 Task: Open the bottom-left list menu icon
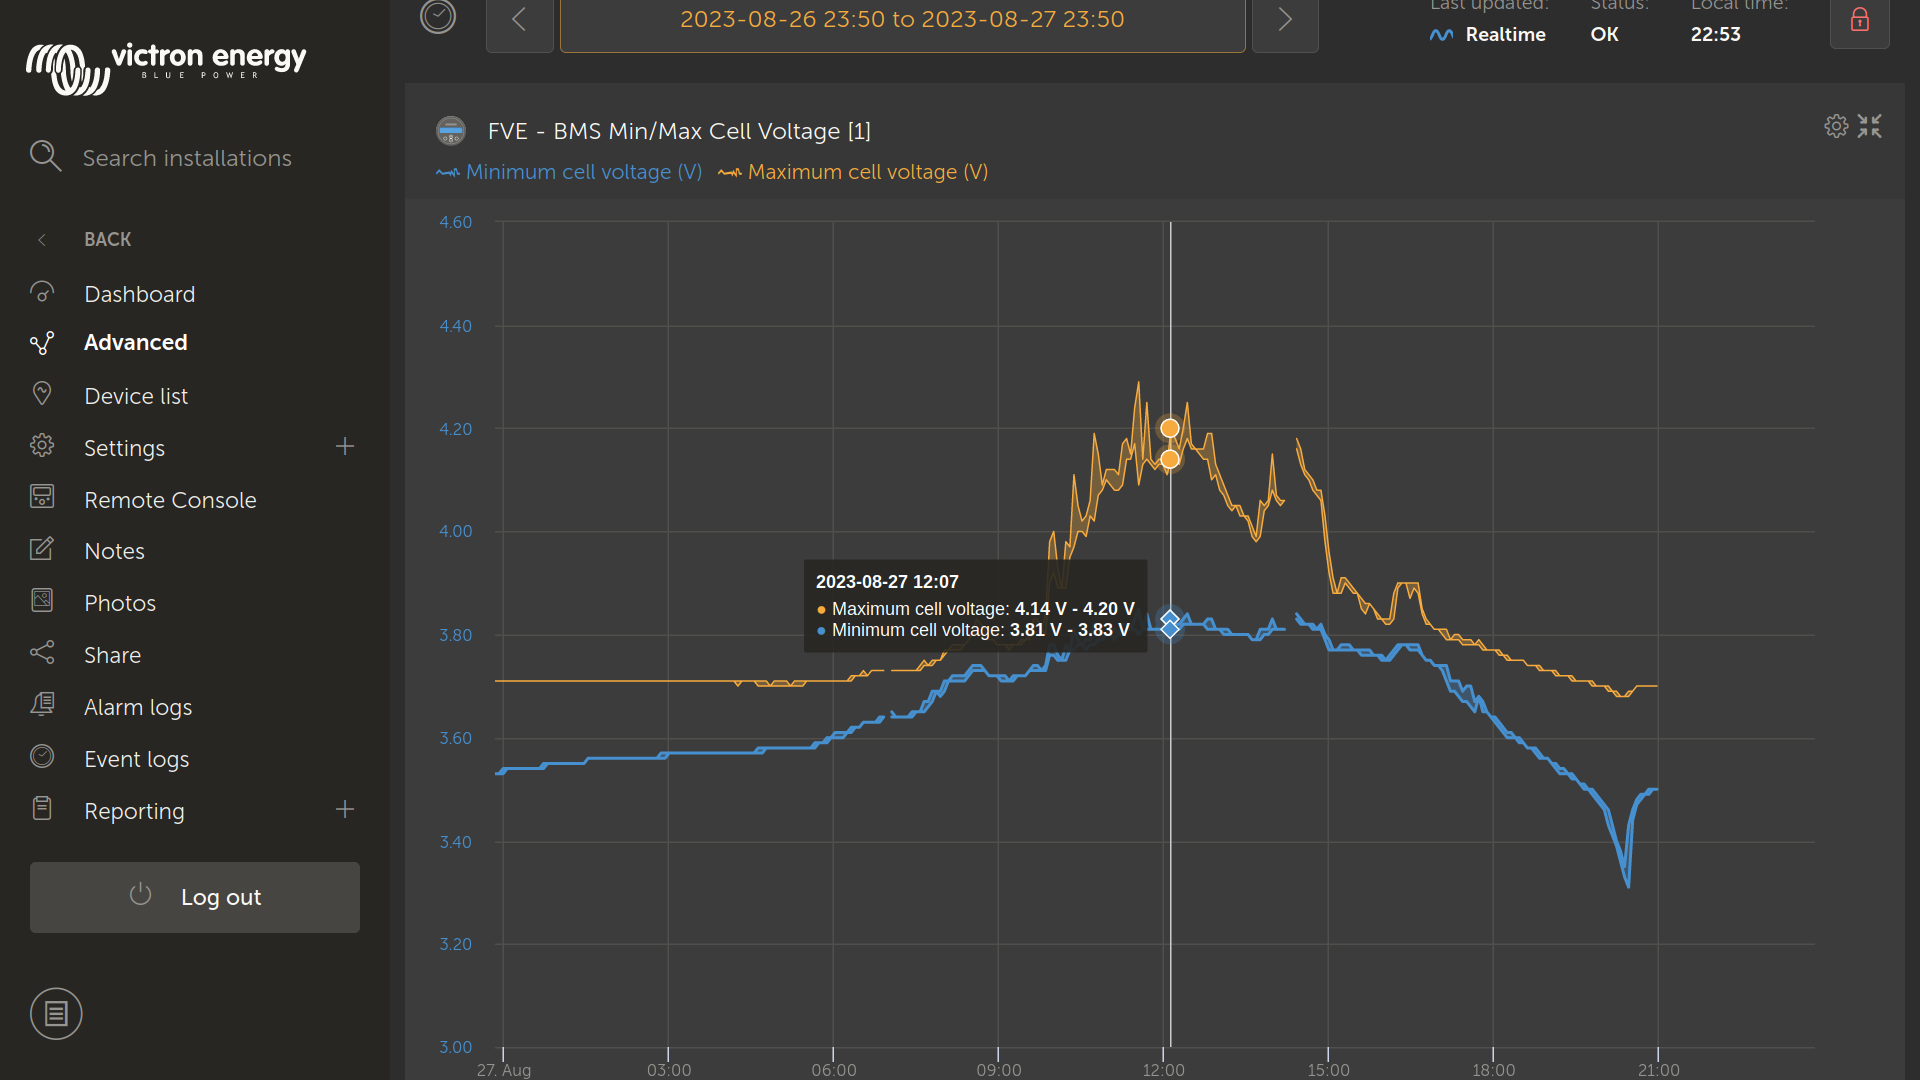tap(56, 1014)
